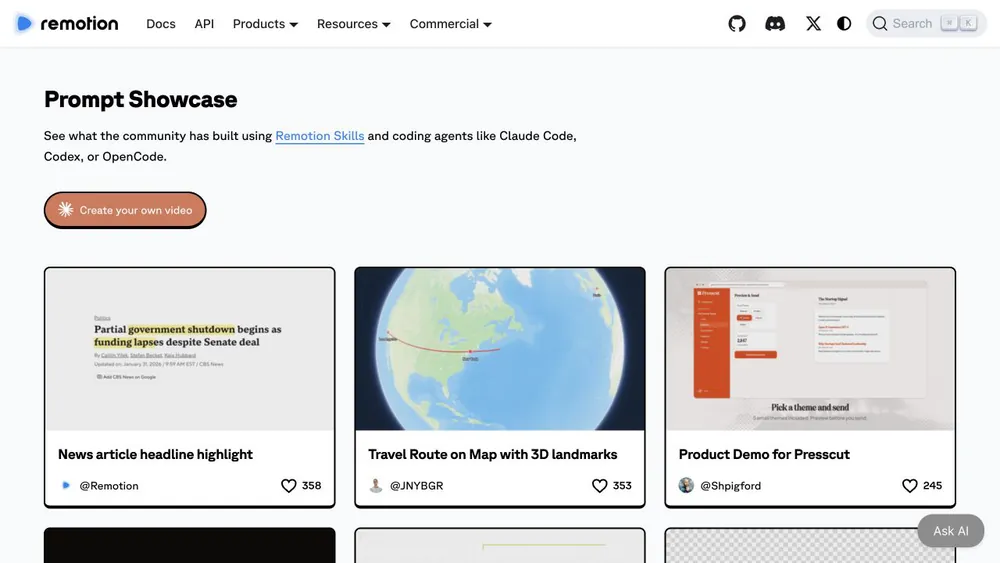This screenshot has height=563, width=1000.
Task: Click the 353 likes count
Action: pos(622,486)
